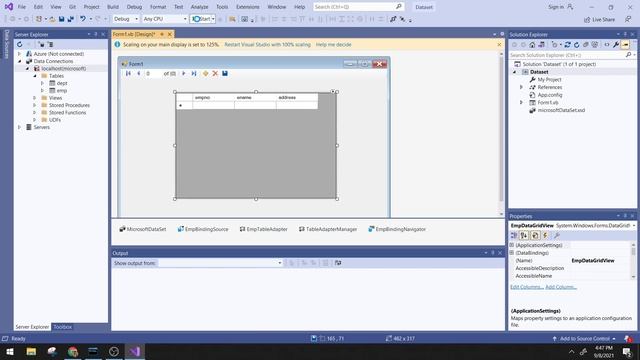
Task: Click the Save Data navigator icon
Action: [x=225, y=73]
